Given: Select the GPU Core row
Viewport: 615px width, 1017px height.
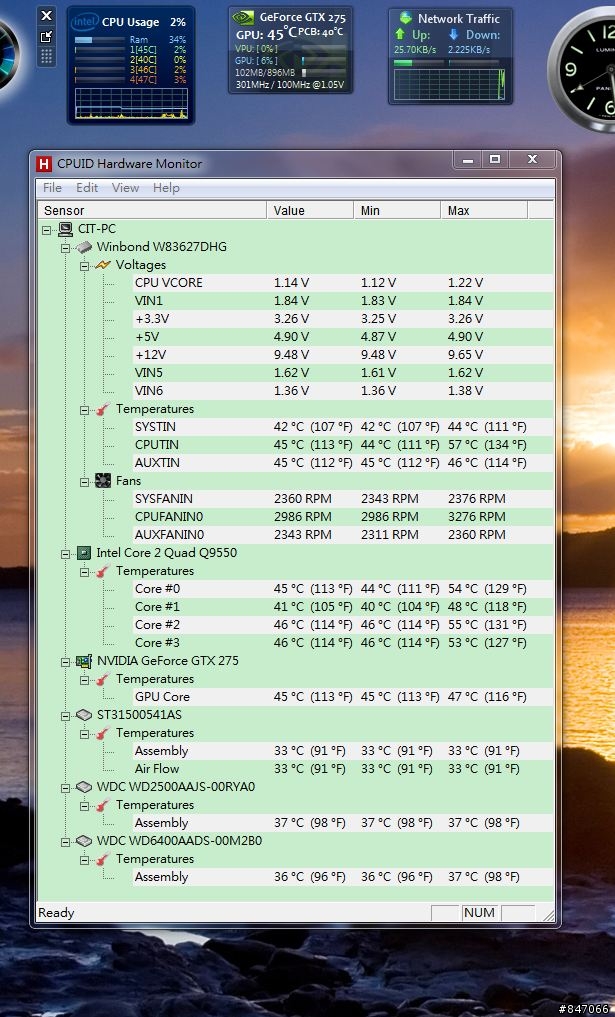Looking at the screenshot, I should (x=343, y=697).
